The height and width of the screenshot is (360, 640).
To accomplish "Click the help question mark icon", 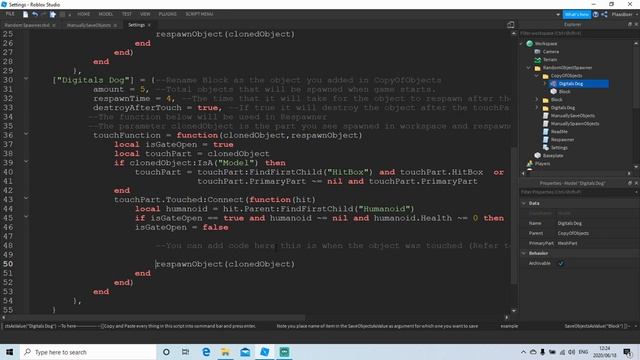I will [x=596, y=14].
